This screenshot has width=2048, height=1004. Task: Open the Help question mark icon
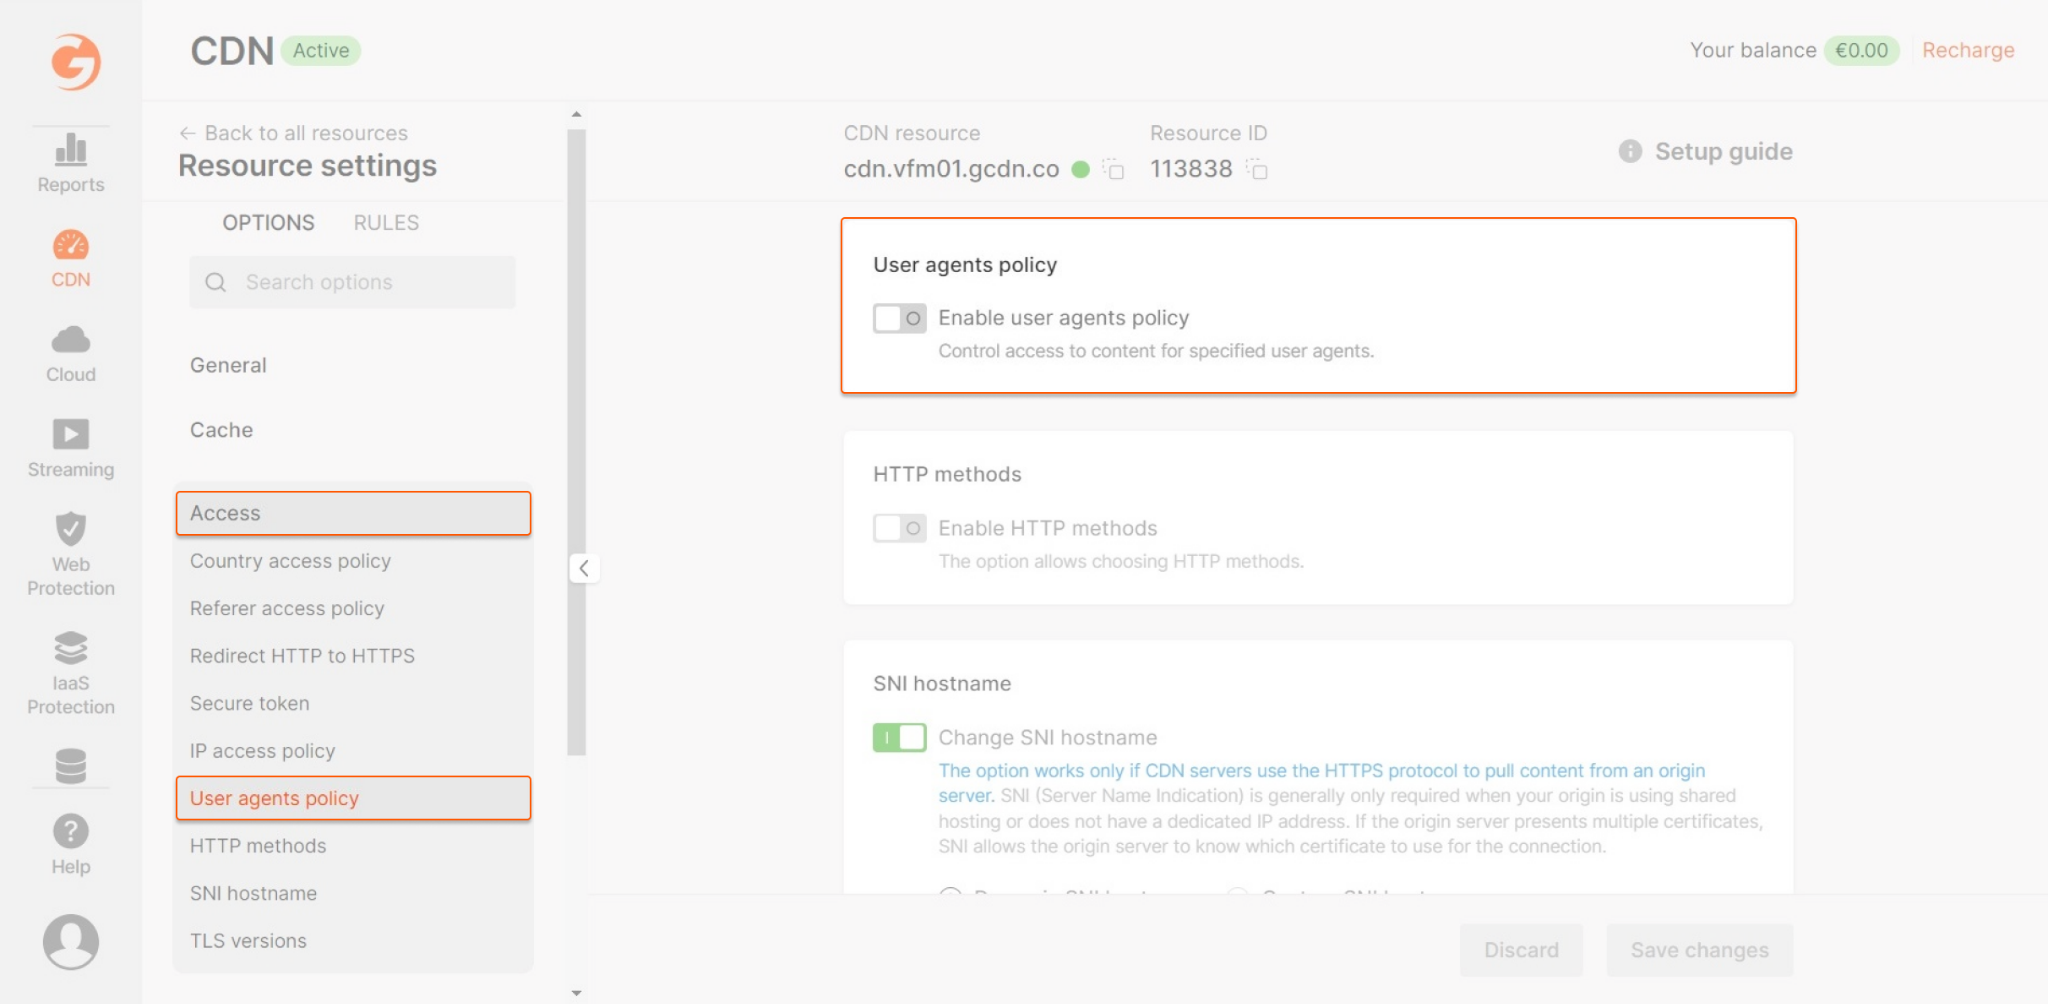point(70,831)
